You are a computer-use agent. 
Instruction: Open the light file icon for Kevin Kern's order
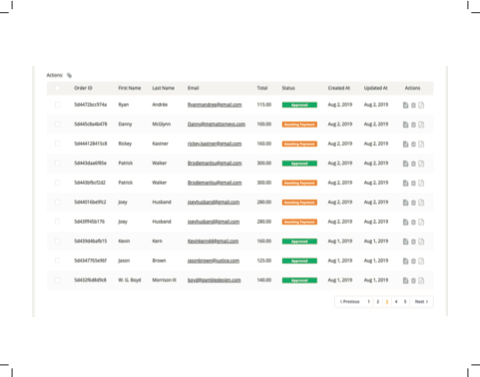tap(421, 241)
